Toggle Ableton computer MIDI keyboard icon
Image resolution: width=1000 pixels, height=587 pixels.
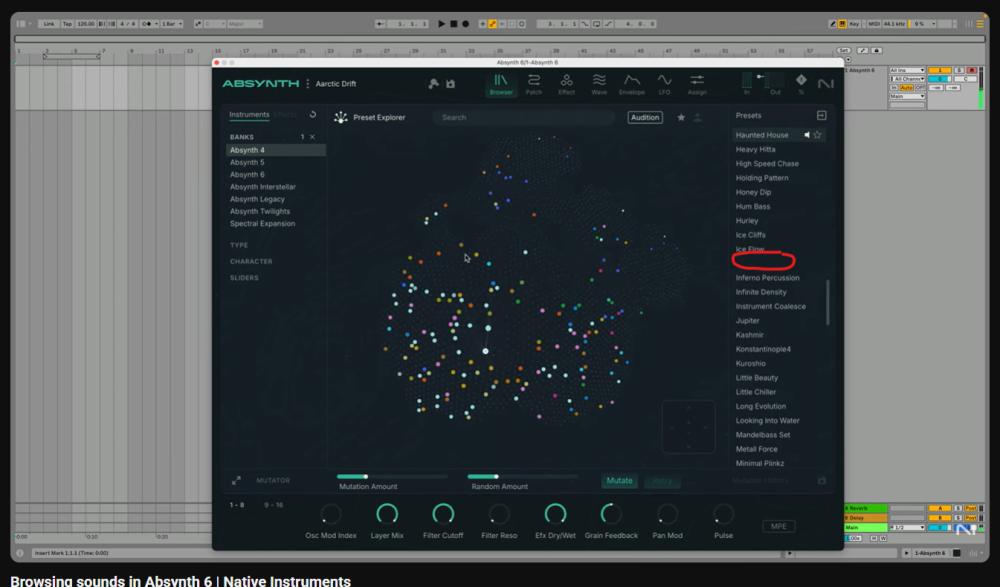(842, 24)
